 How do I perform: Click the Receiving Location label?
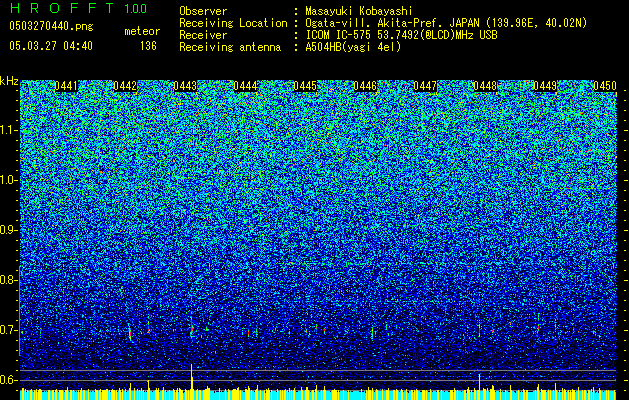(233, 23)
